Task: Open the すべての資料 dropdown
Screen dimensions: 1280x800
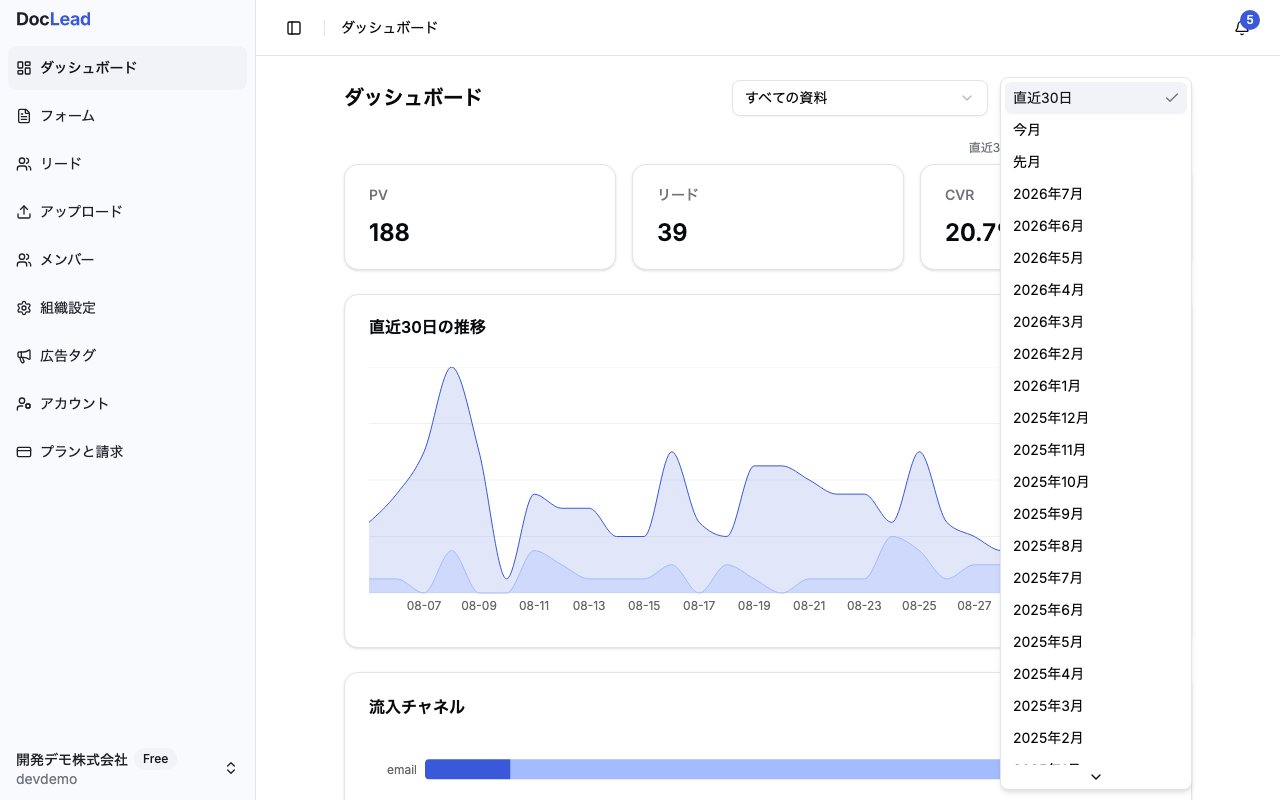Action: tap(860, 98)
